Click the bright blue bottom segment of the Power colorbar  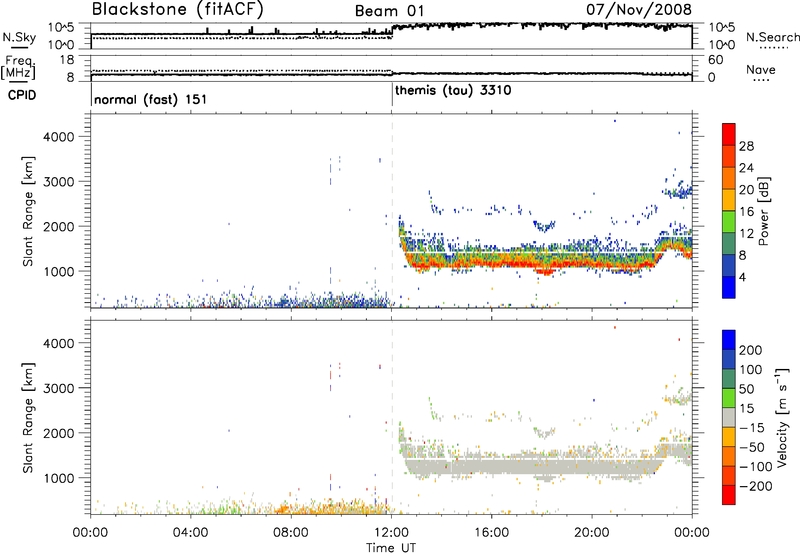[x=729, y=288]
